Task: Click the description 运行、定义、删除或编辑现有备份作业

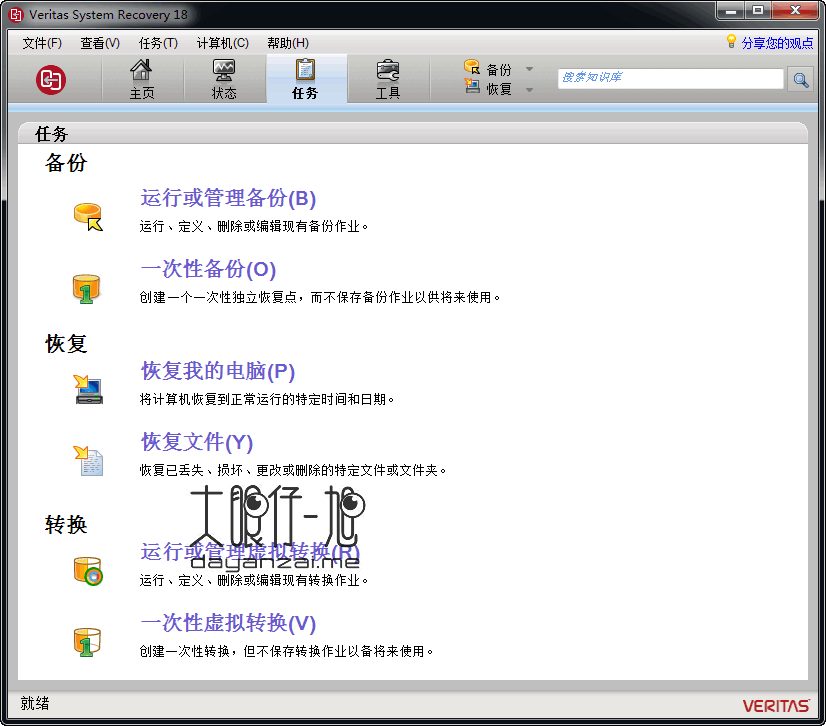Action: pos(253,227)
